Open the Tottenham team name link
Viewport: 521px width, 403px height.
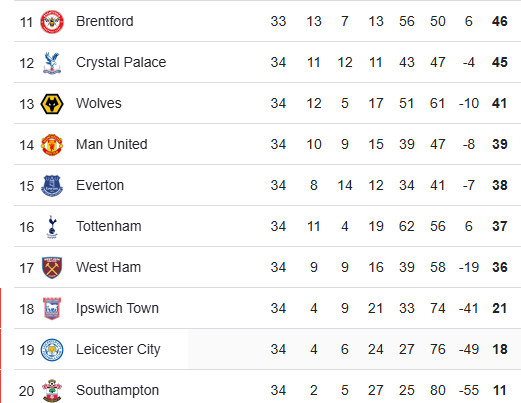coord(109,226)
